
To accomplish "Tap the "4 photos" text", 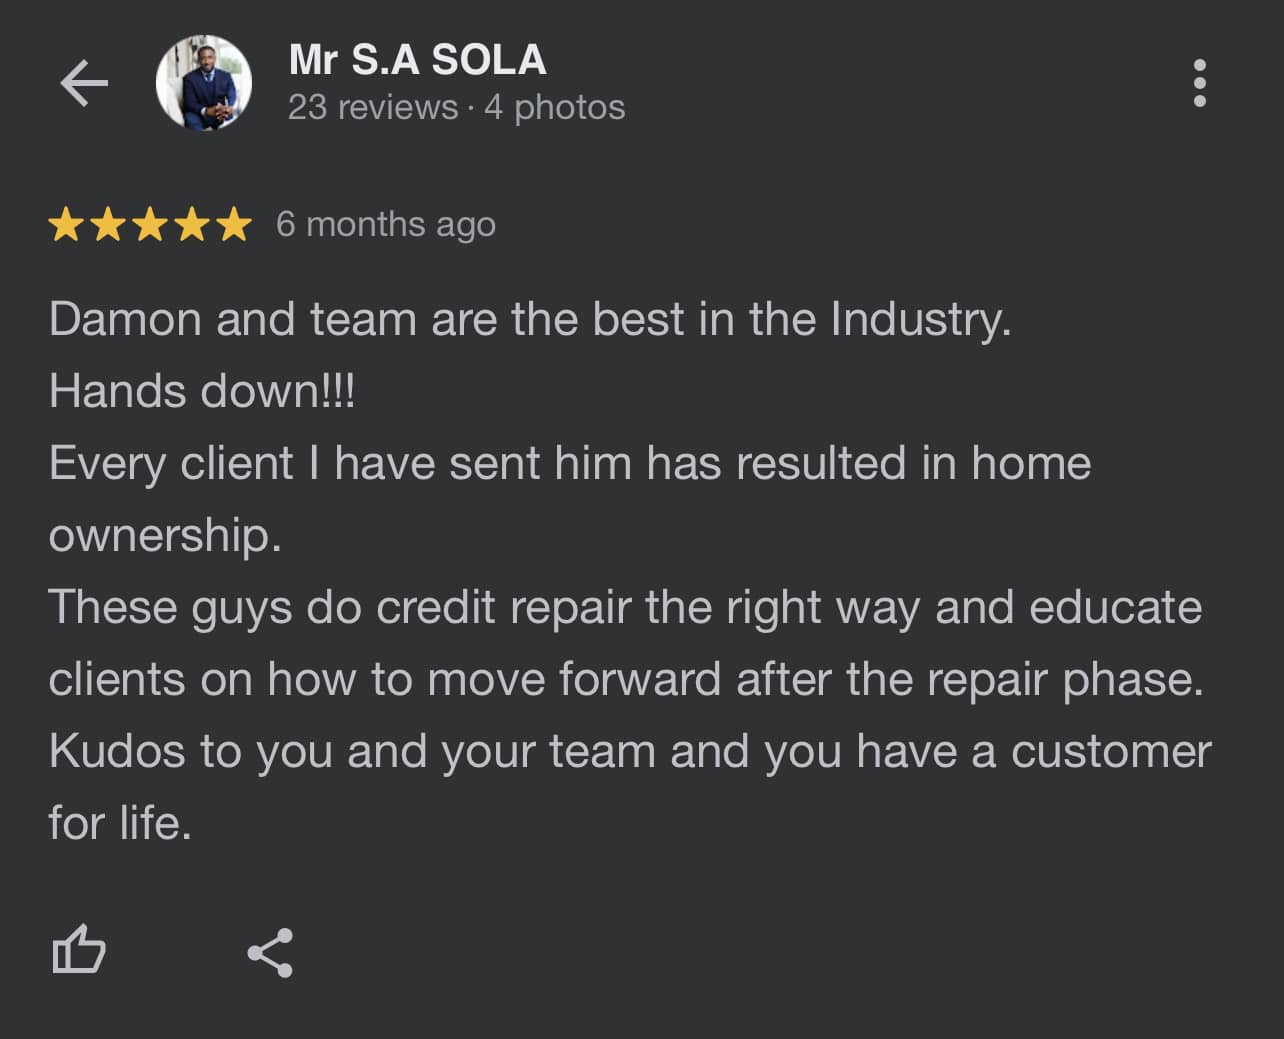I will [x=555, y=107].
